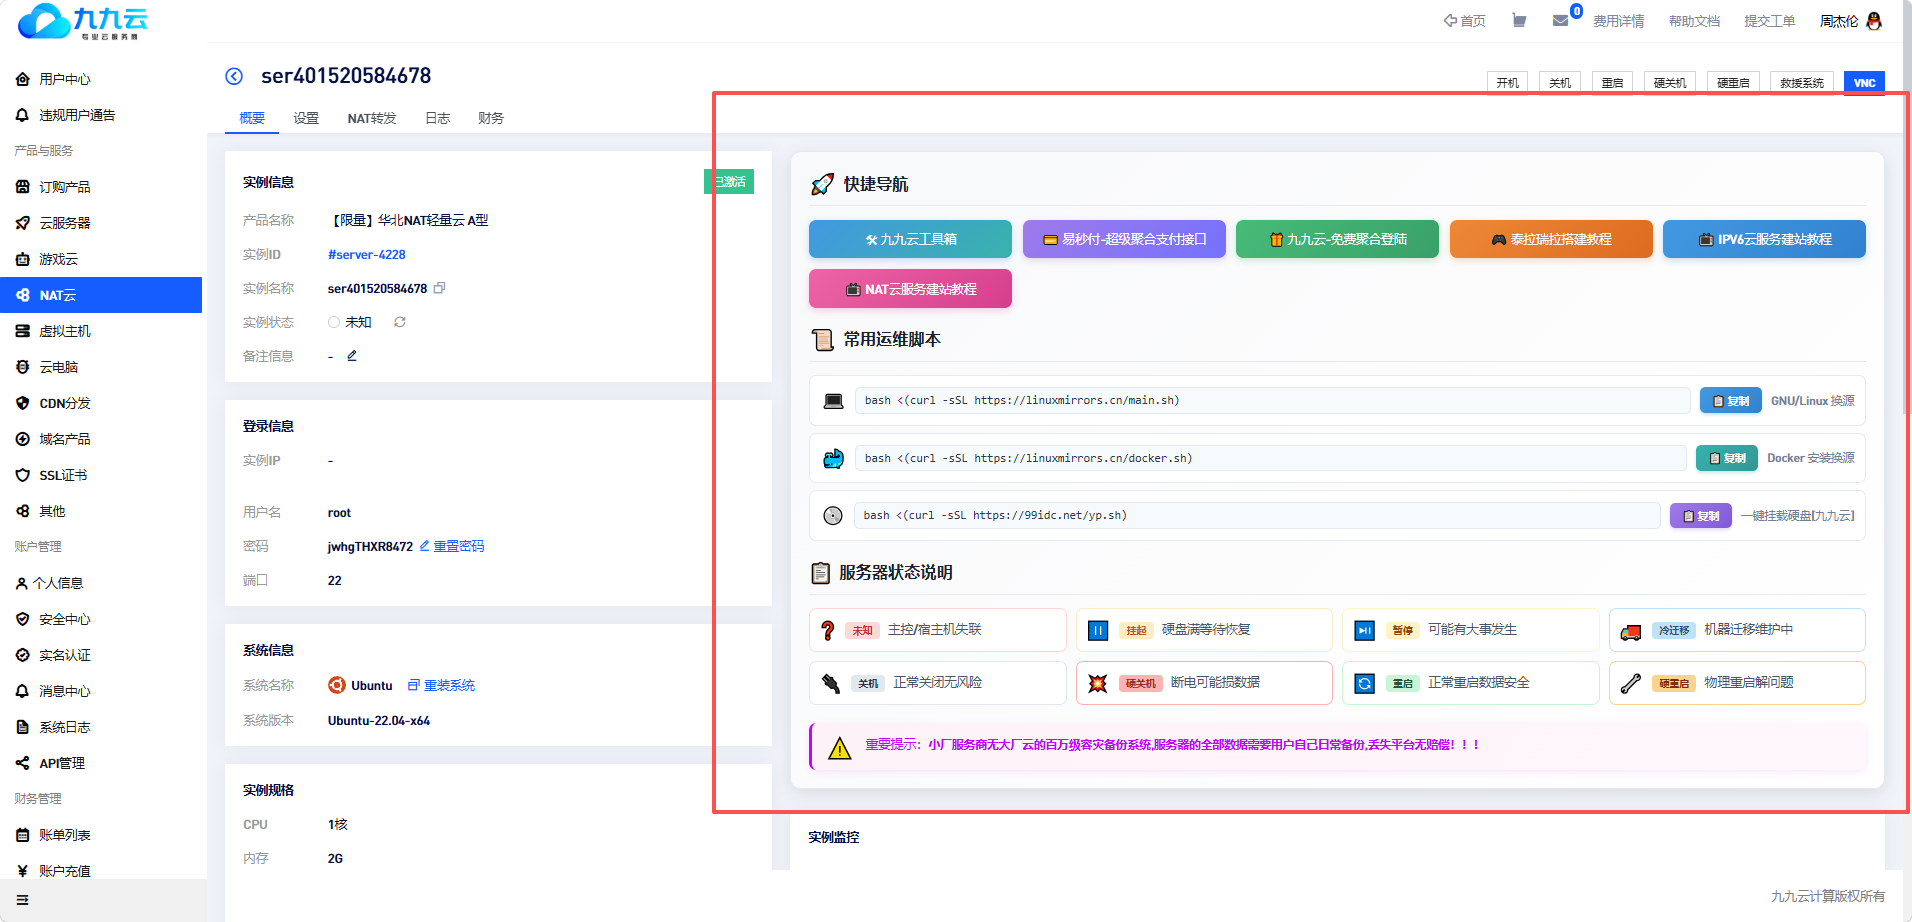The image size is (1912, 922).
Task: Open 帮助文档 in the top bar
Action: coord(1694,21)
